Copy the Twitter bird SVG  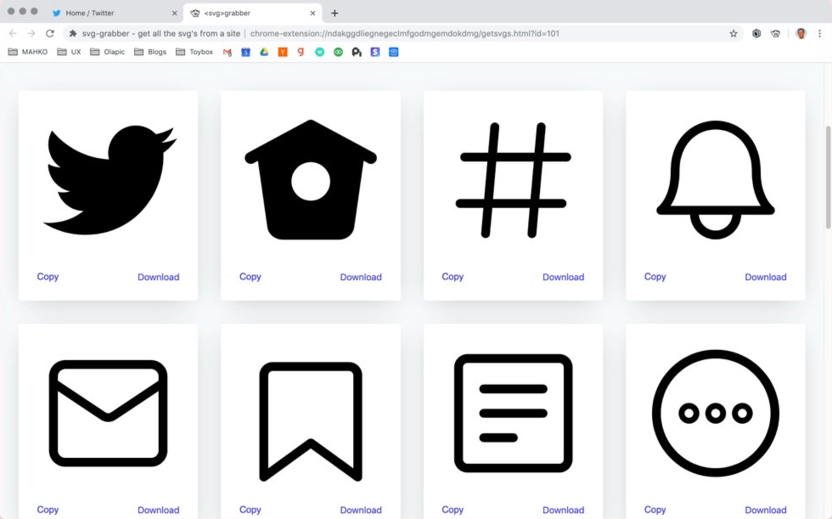pyautogui.click(x=48, y=277)
